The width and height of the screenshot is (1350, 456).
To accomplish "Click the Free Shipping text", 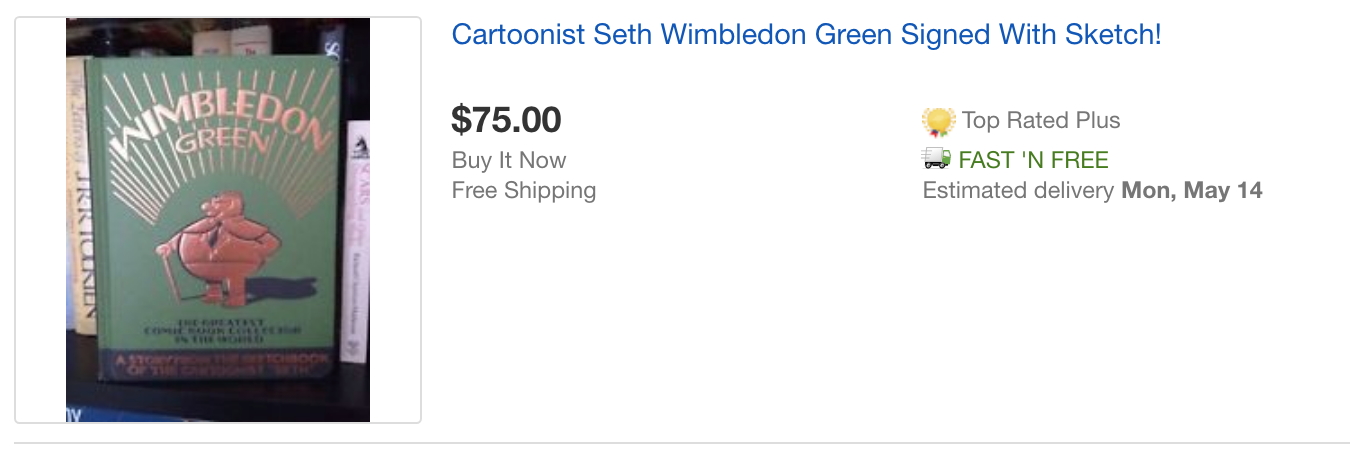I will point(524,190).
